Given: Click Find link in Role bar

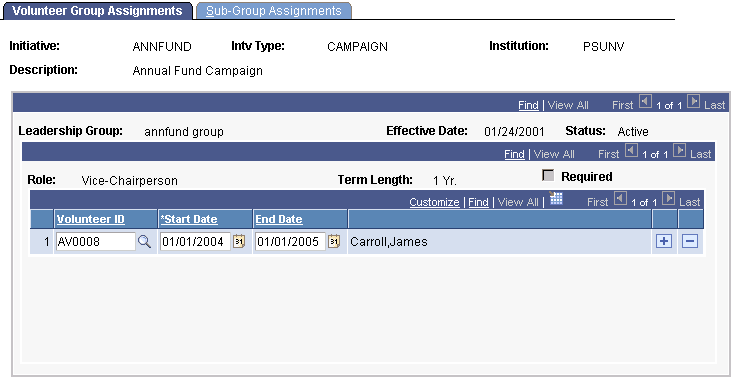Looking at the screenshot, I should click(x=514, y=154).
